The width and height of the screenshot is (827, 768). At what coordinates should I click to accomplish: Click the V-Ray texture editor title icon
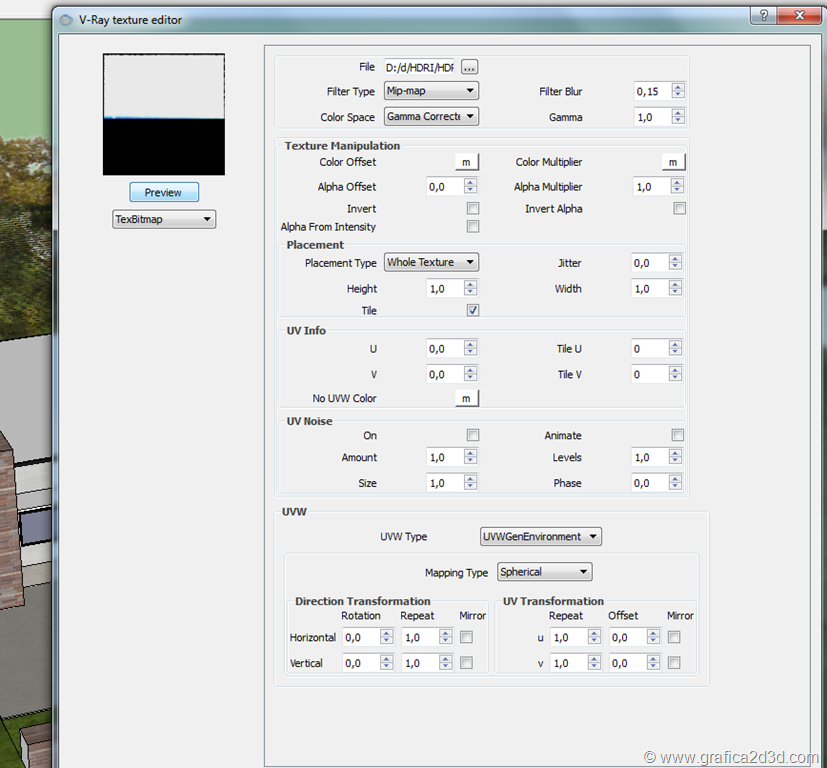66,19
